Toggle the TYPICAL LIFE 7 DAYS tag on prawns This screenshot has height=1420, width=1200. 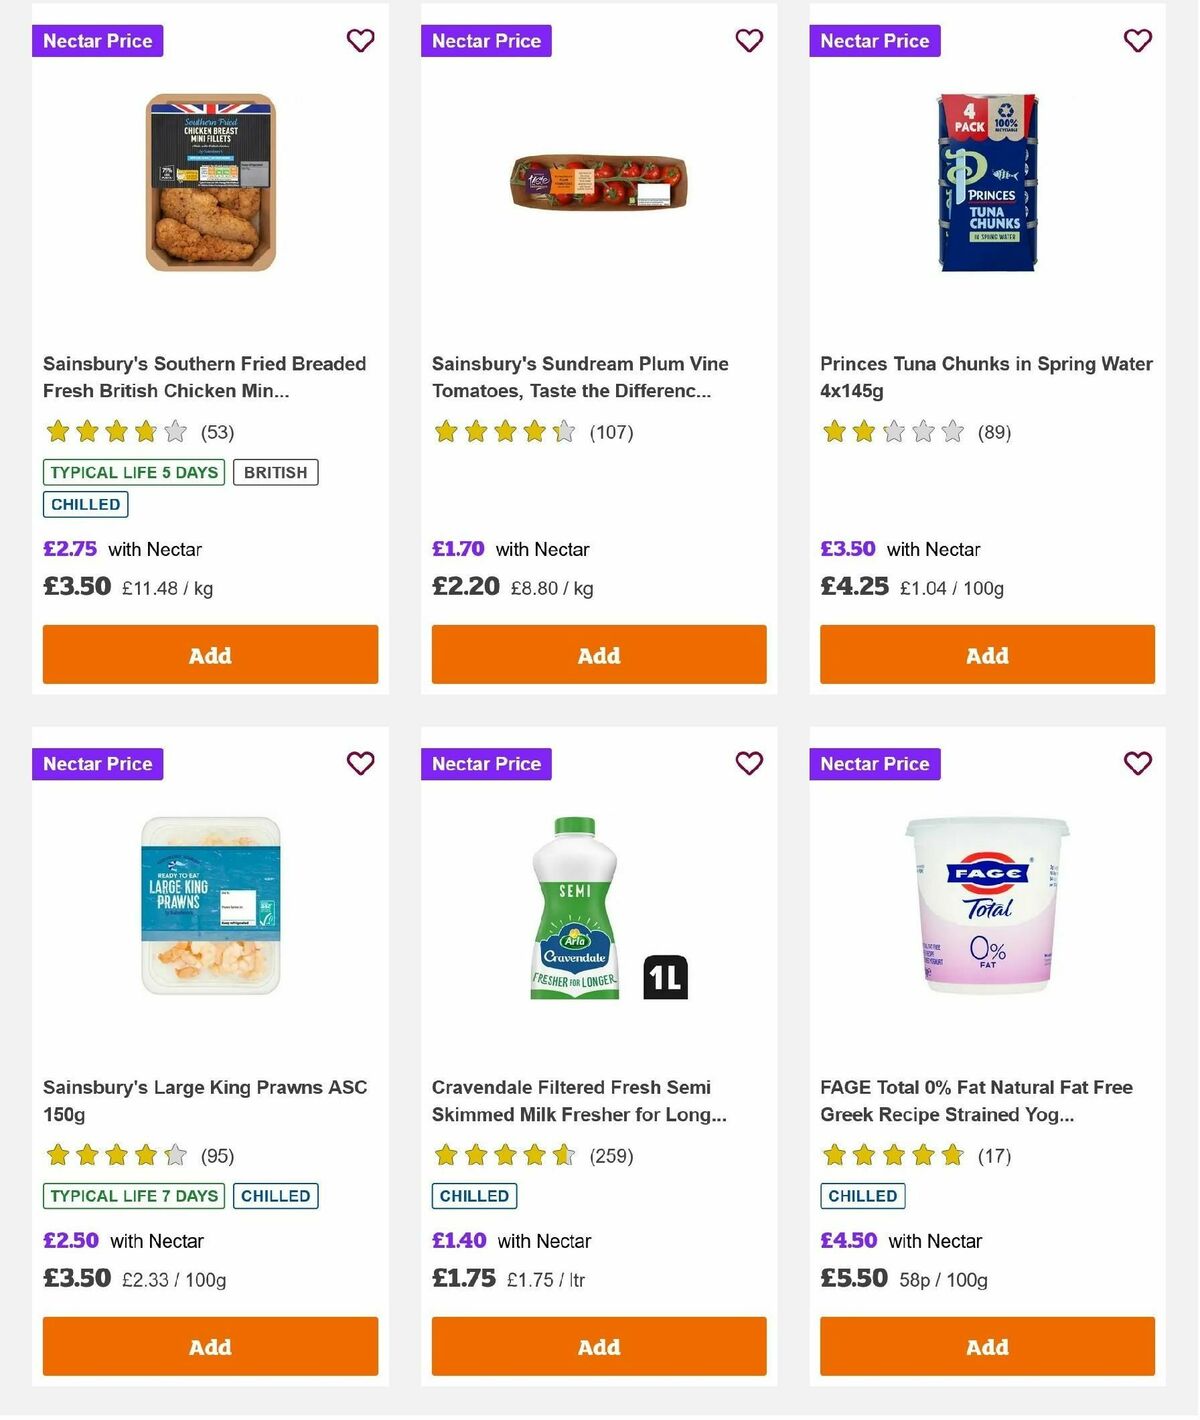[x=133, y=1195]
